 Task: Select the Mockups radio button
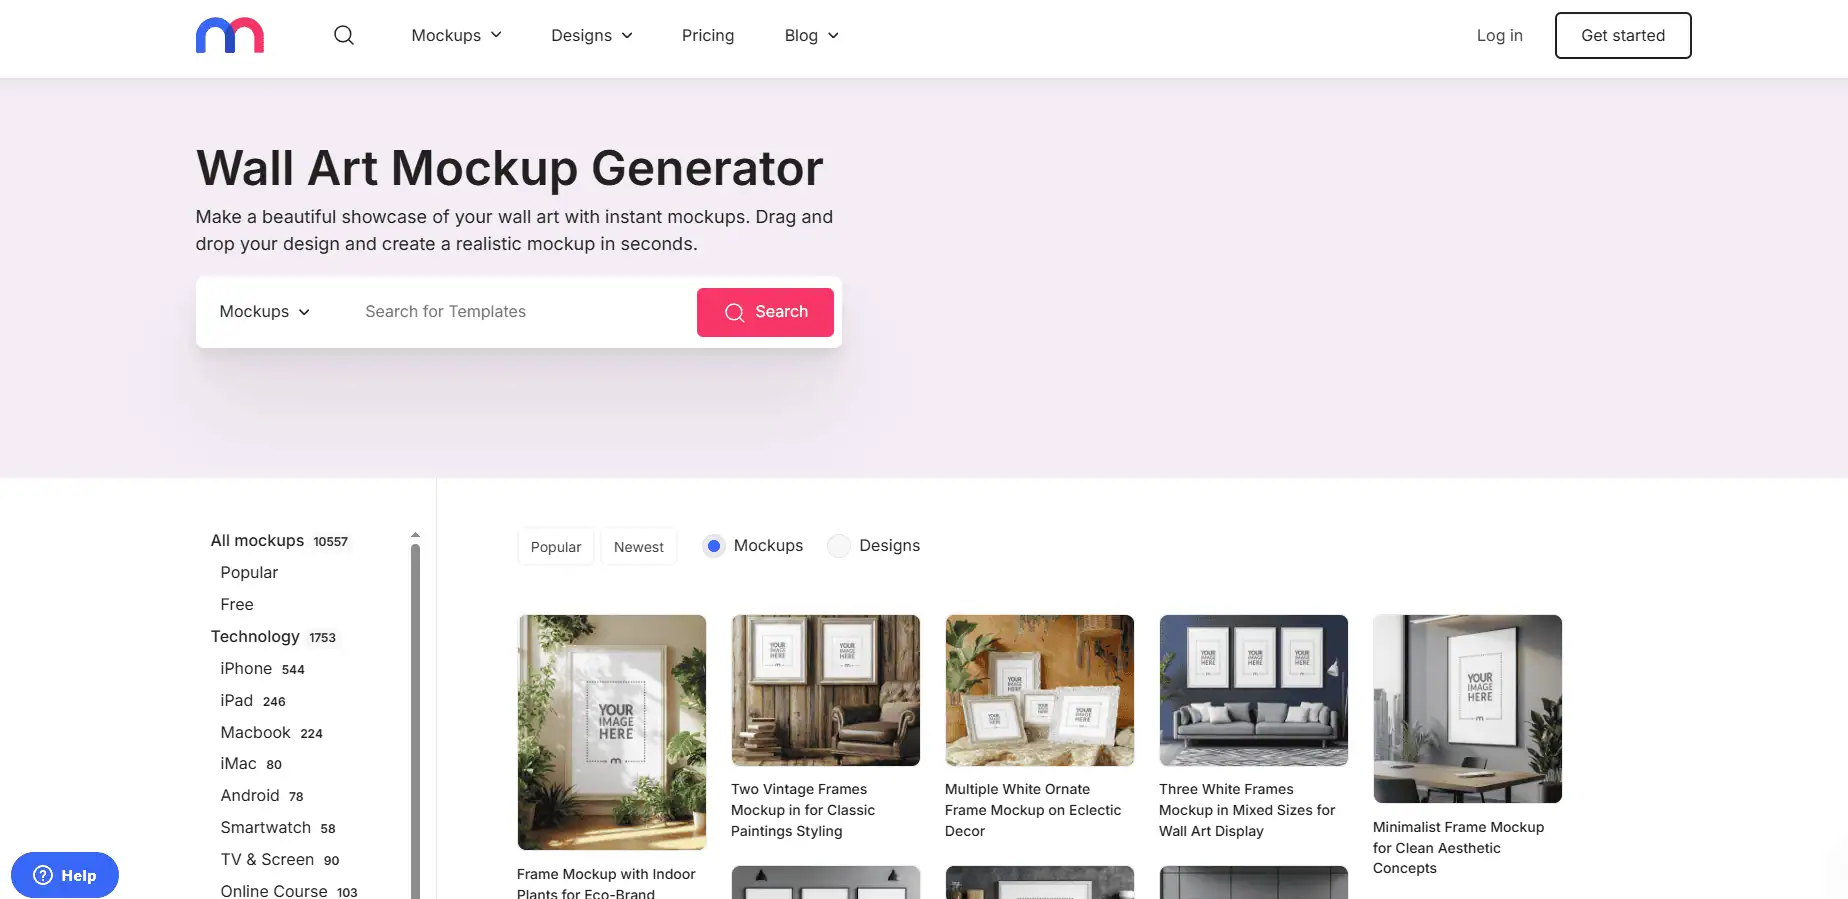pos(713,546)
